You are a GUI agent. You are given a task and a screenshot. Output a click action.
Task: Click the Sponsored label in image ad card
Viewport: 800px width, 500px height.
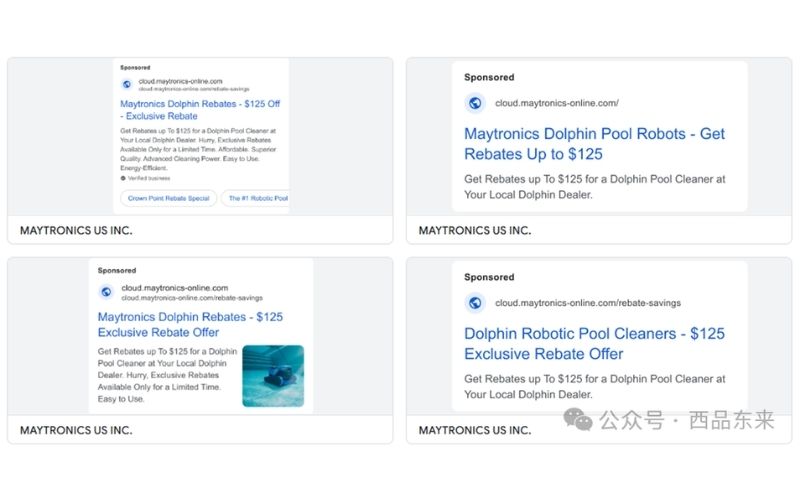click(117, 270)
